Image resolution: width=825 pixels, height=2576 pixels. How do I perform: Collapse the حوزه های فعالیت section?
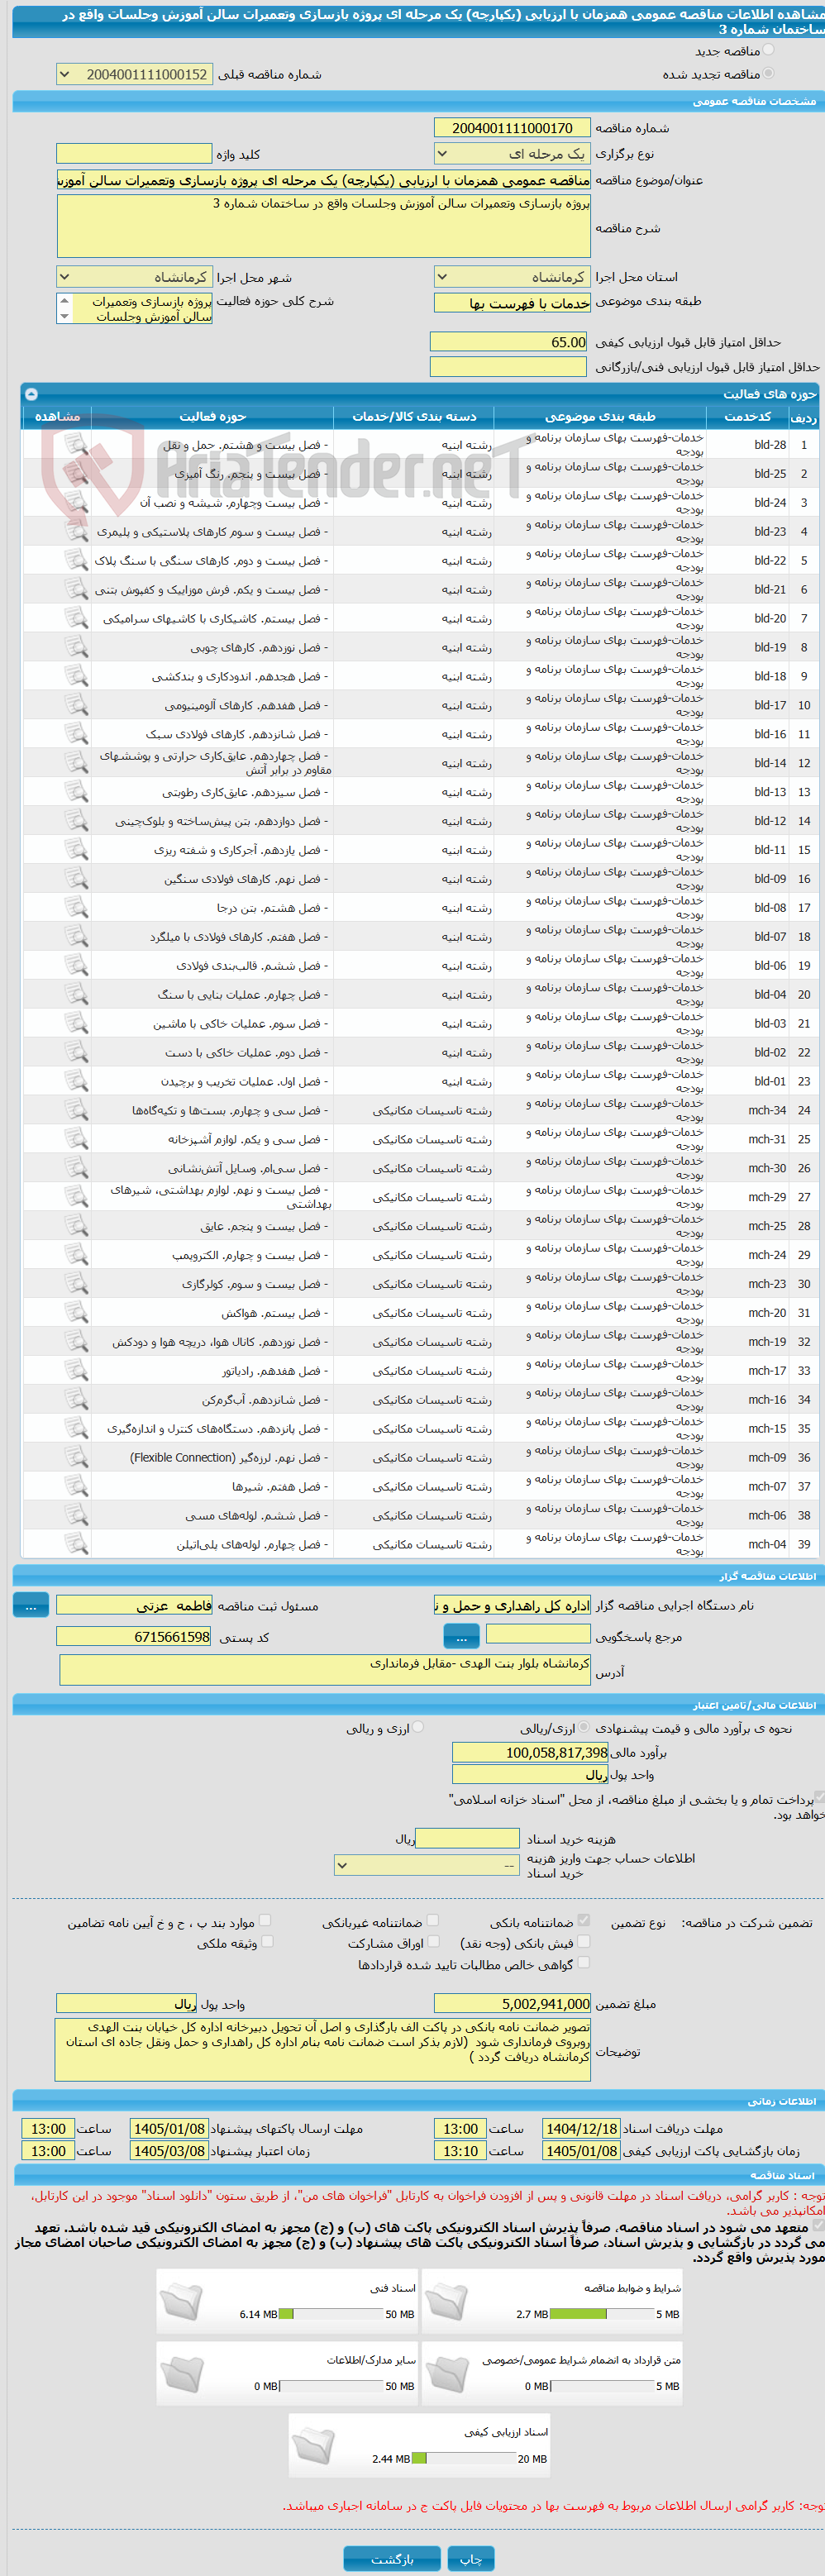[31, 394]
